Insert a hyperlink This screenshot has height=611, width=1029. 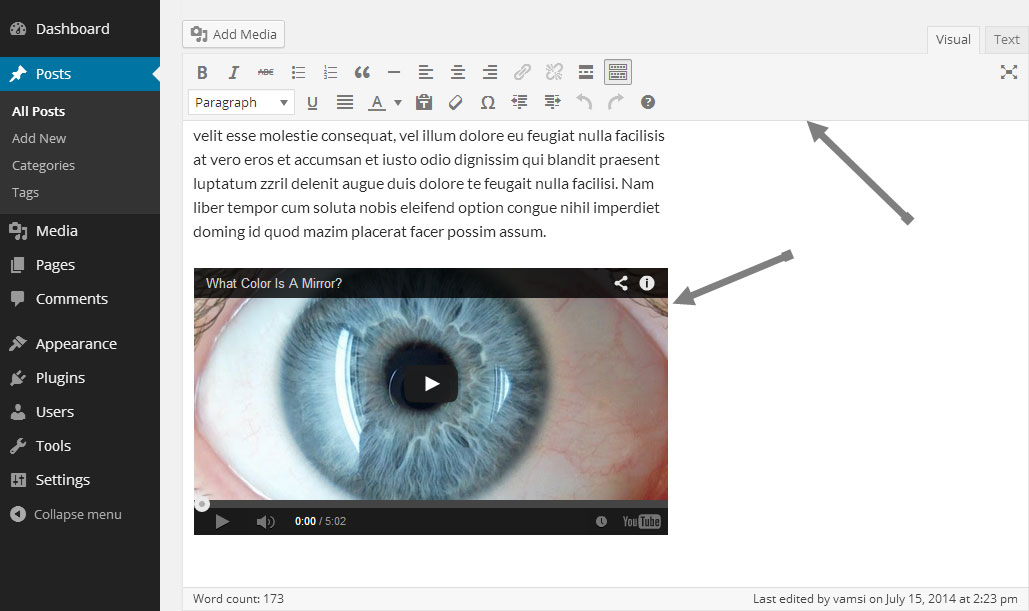pos(521,71)
